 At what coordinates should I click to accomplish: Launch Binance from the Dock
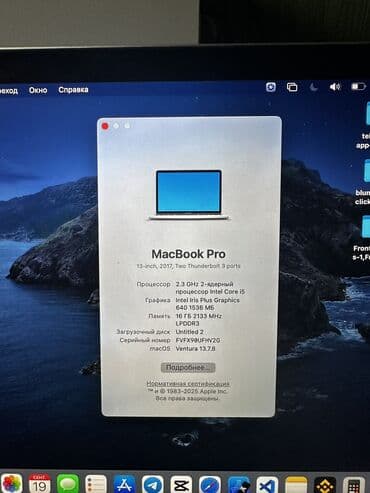point(325,484)
